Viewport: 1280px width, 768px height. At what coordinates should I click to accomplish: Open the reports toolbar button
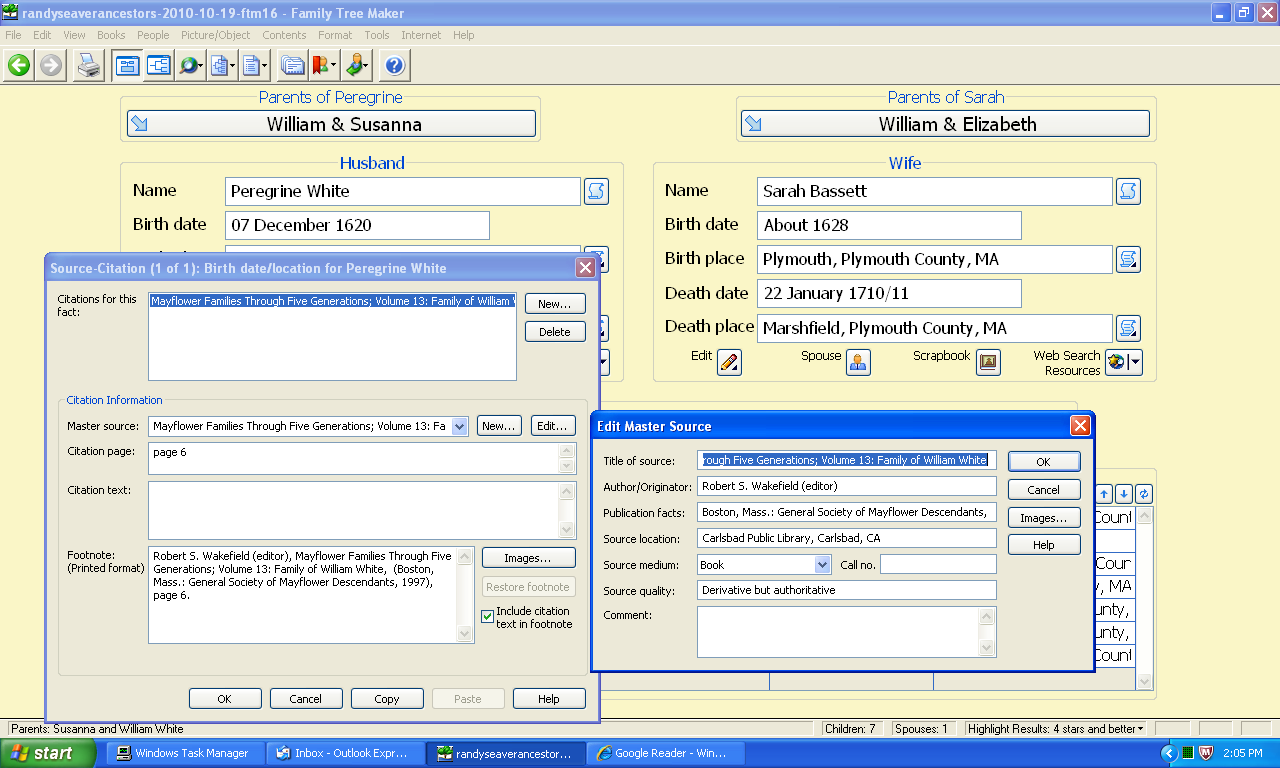(x=254, y=66)
